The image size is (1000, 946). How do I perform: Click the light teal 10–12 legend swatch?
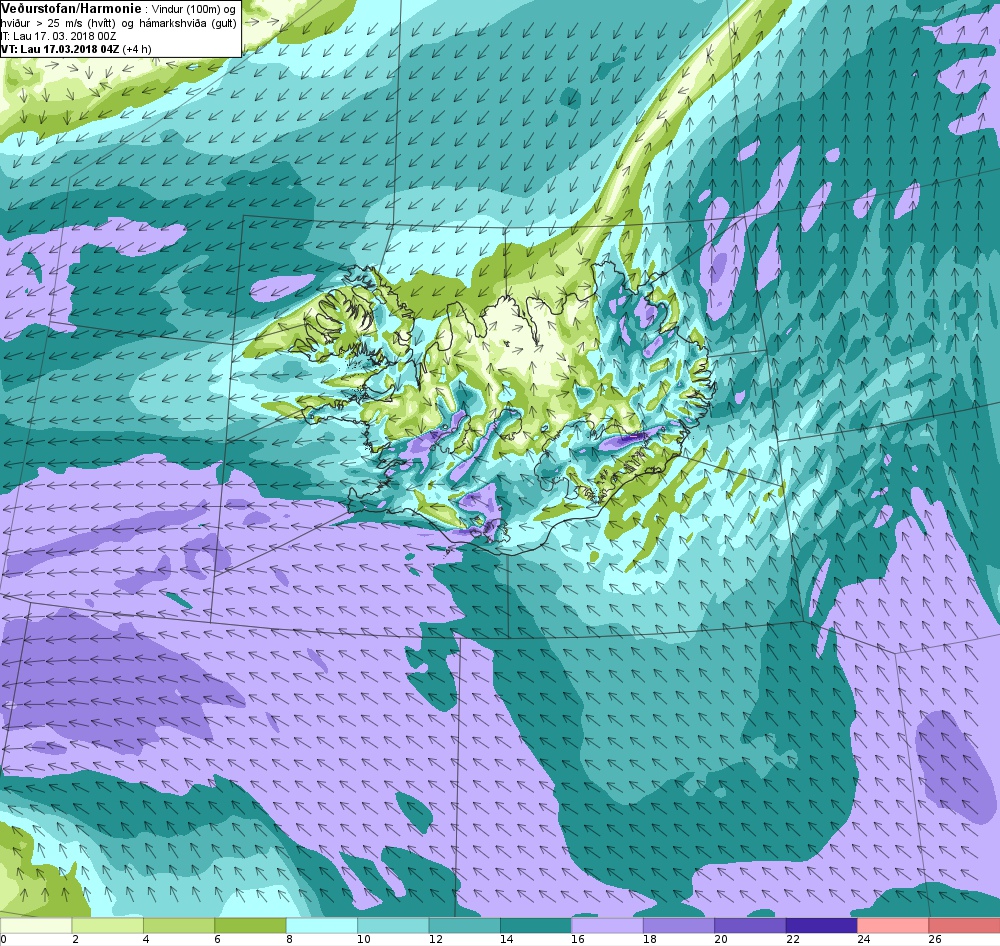(393, 924)
